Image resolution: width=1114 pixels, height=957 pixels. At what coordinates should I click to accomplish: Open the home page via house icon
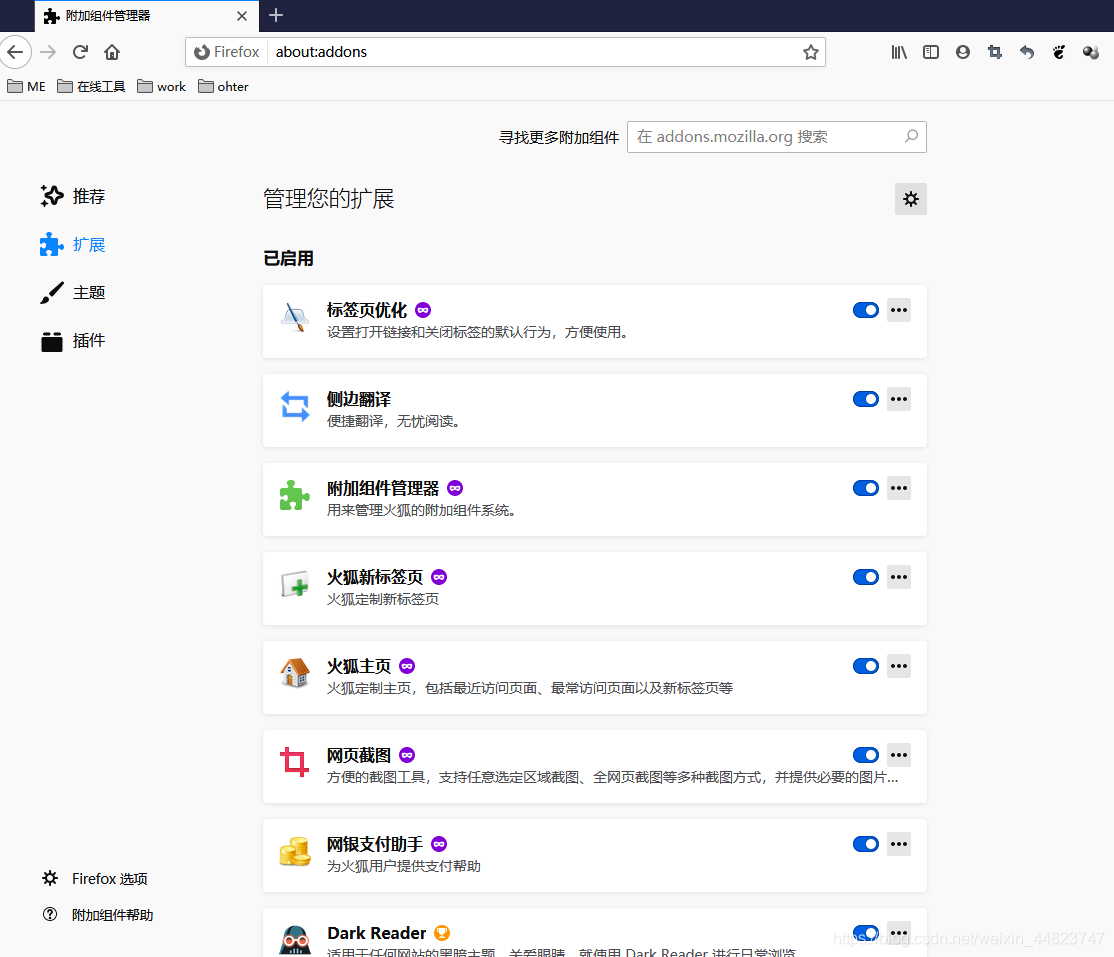(x=112, y=52)
